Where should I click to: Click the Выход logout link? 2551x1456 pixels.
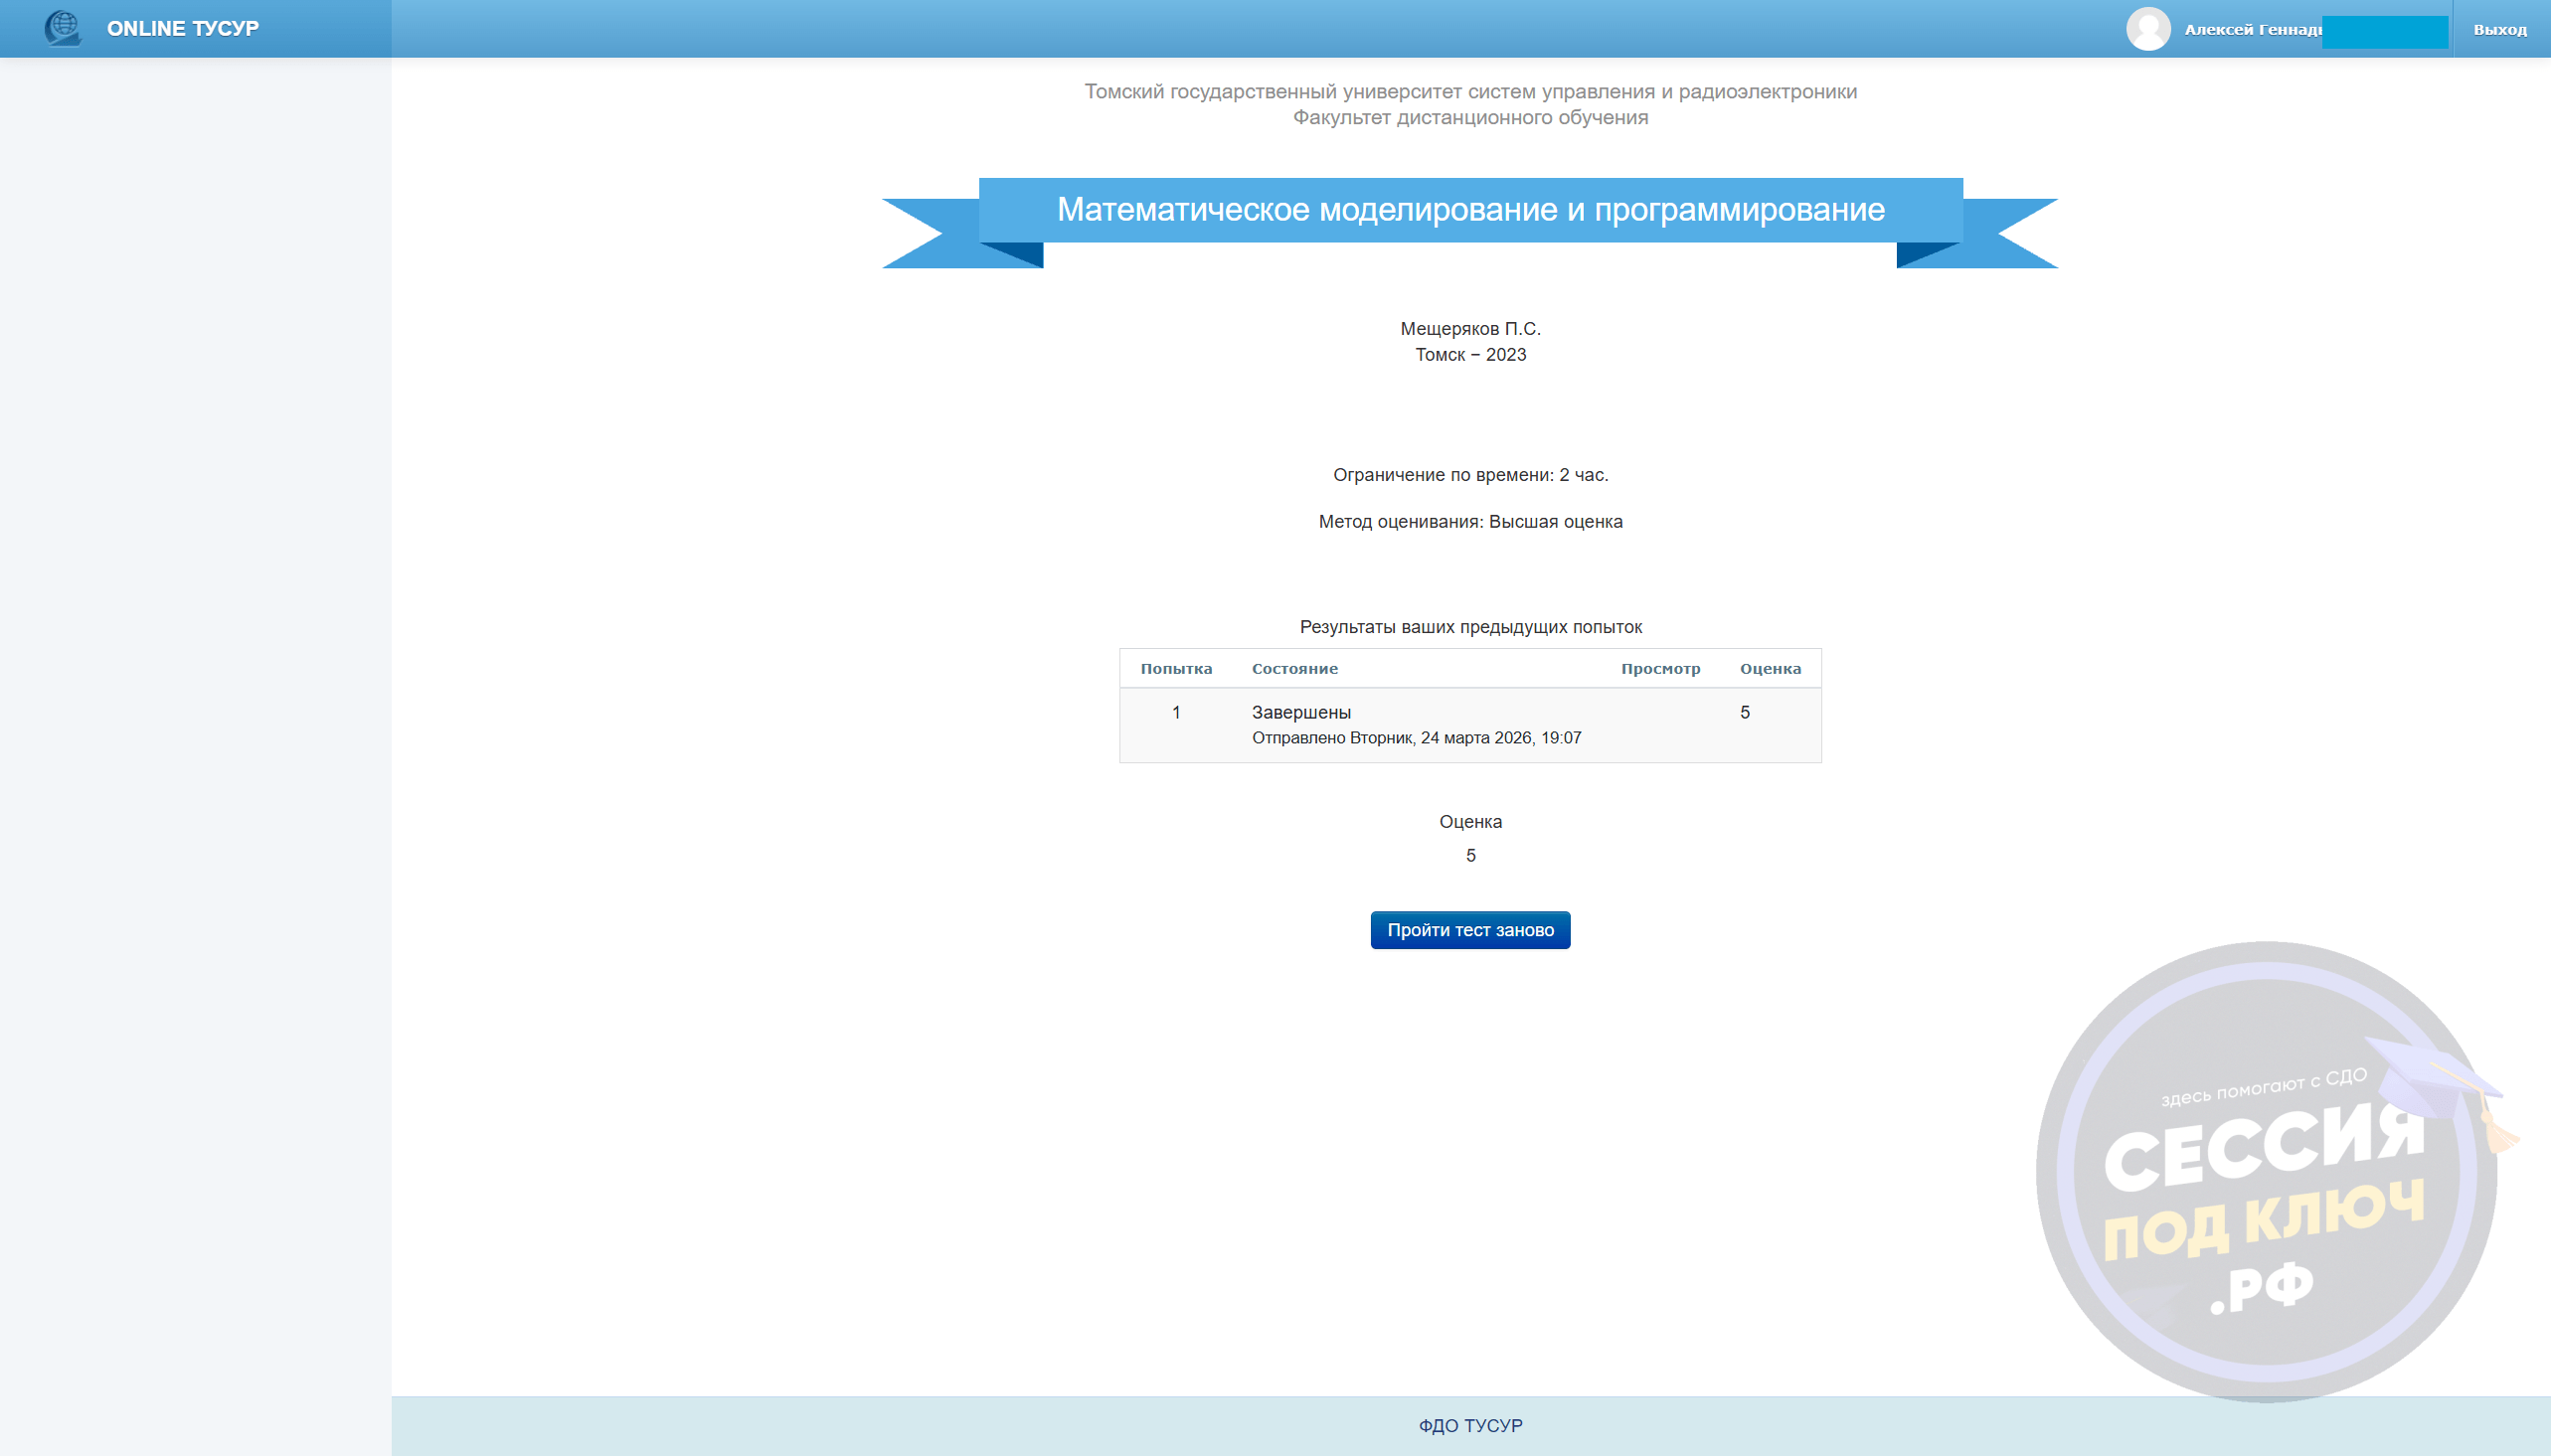[2499, 30]
